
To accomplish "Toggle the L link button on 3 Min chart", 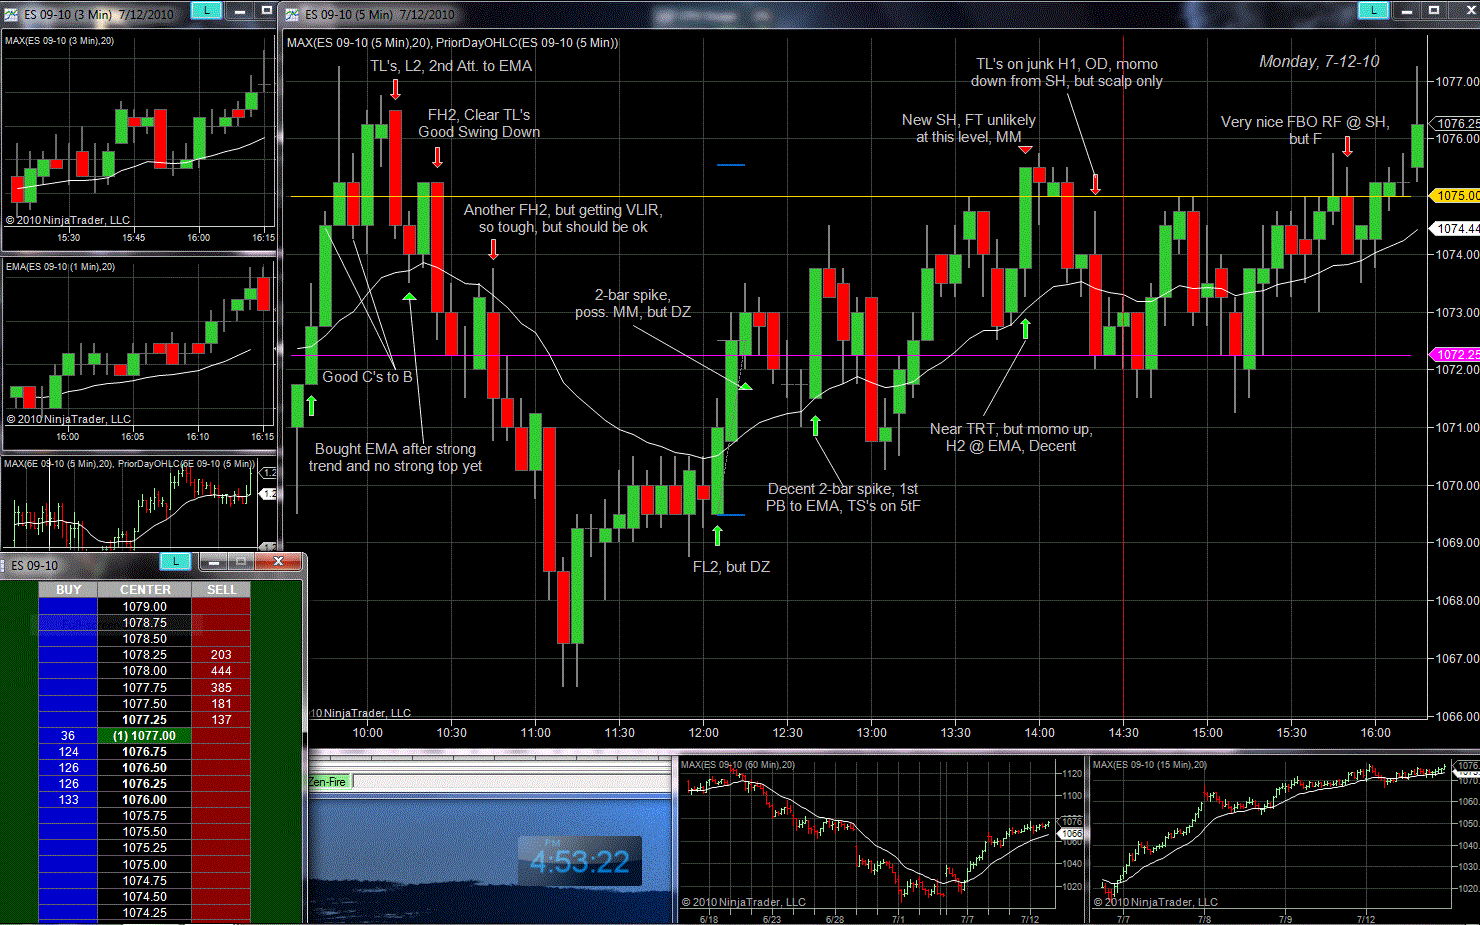I will [x=206, y=10].
